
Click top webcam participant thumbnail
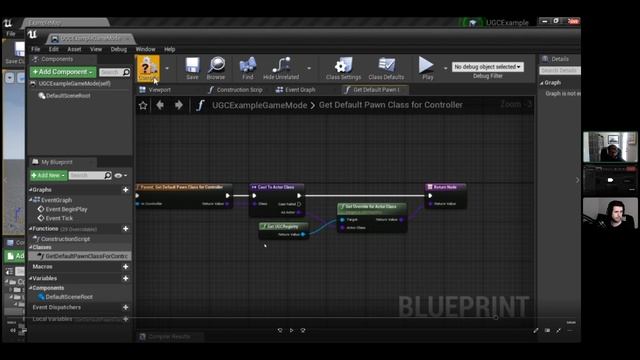coord(610,147)
